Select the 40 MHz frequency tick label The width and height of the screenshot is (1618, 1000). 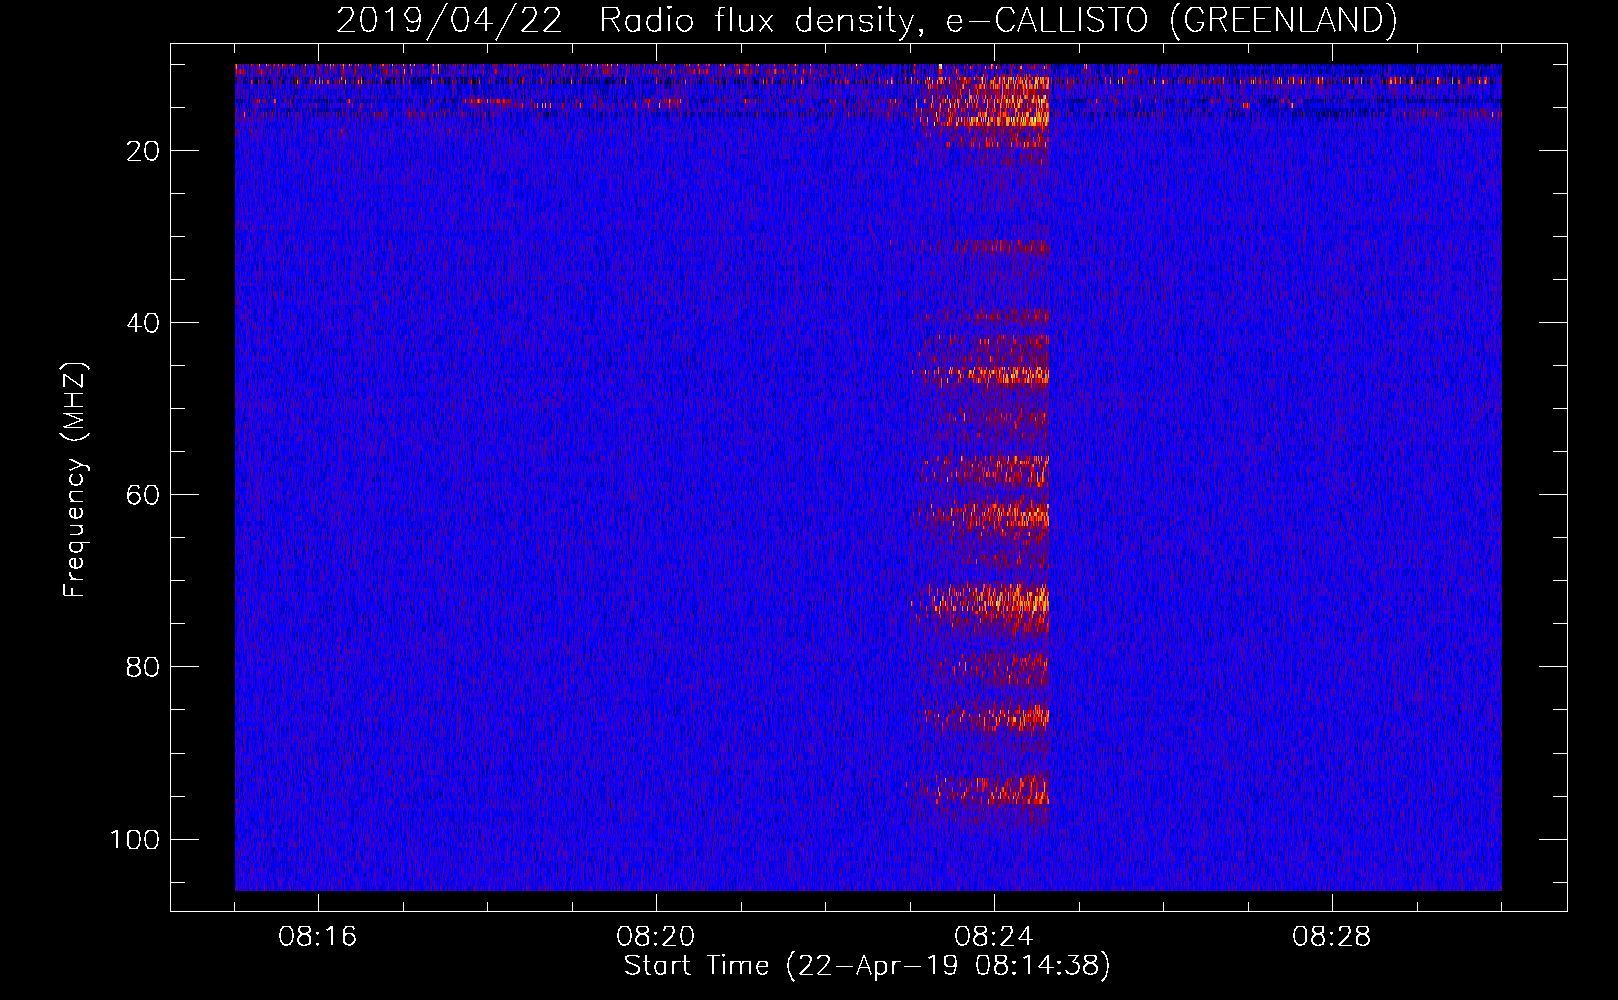click(x=143, y=323)
